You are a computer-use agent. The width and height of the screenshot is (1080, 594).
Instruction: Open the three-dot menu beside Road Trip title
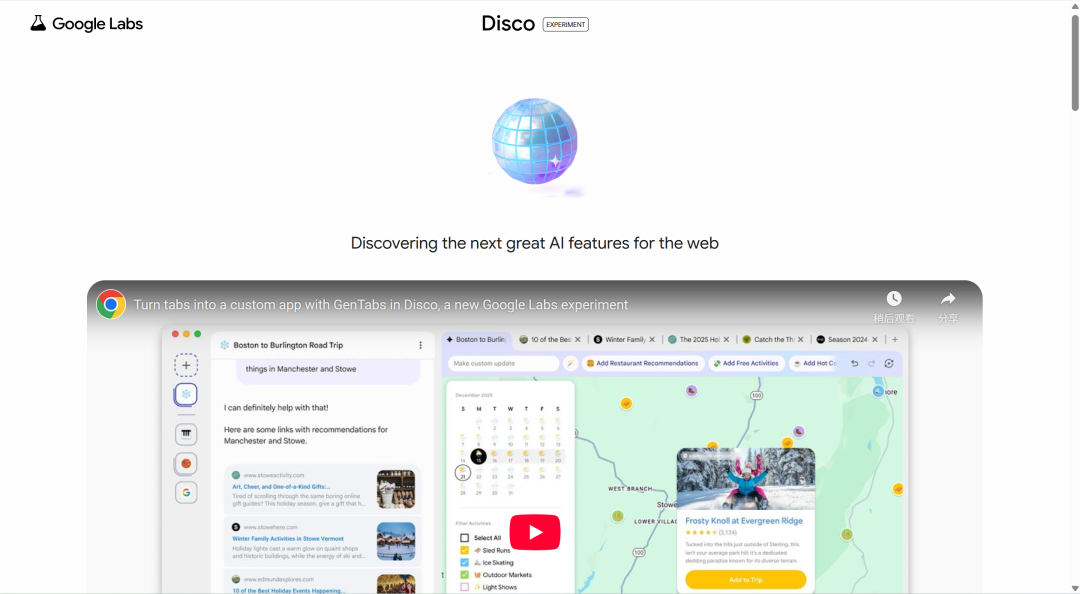click(420, 345)
